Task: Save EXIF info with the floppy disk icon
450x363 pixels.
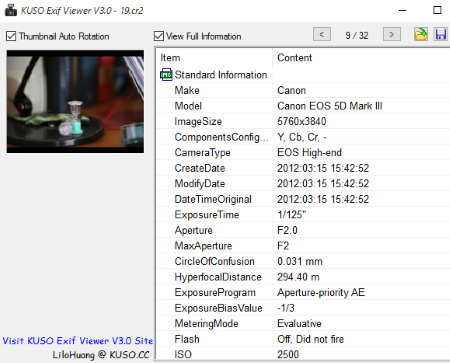Action: click(441, 34)
